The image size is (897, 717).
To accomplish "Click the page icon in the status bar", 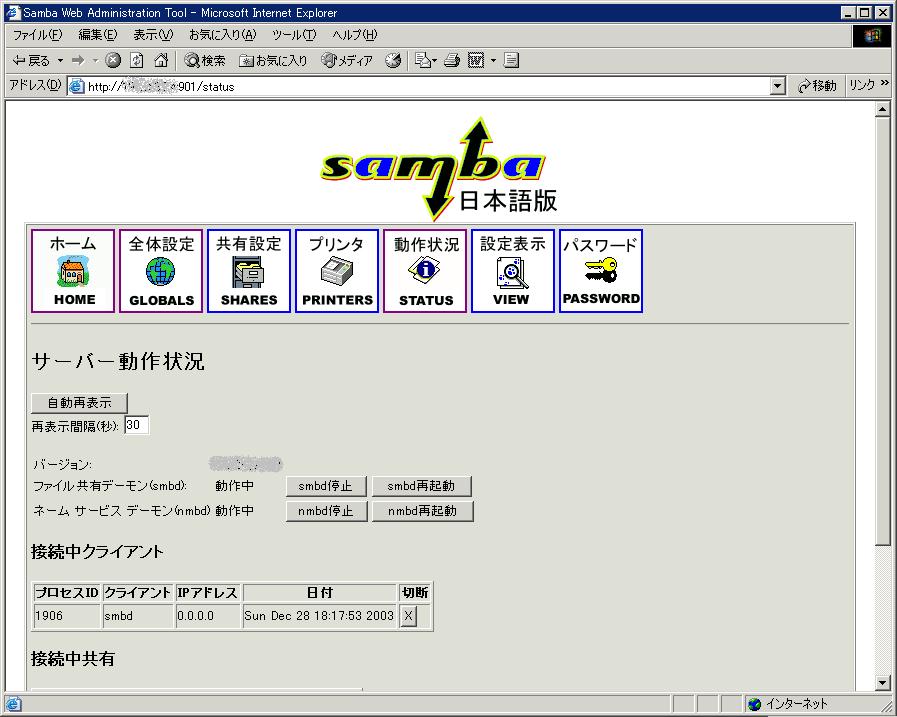I will (13, 704).
